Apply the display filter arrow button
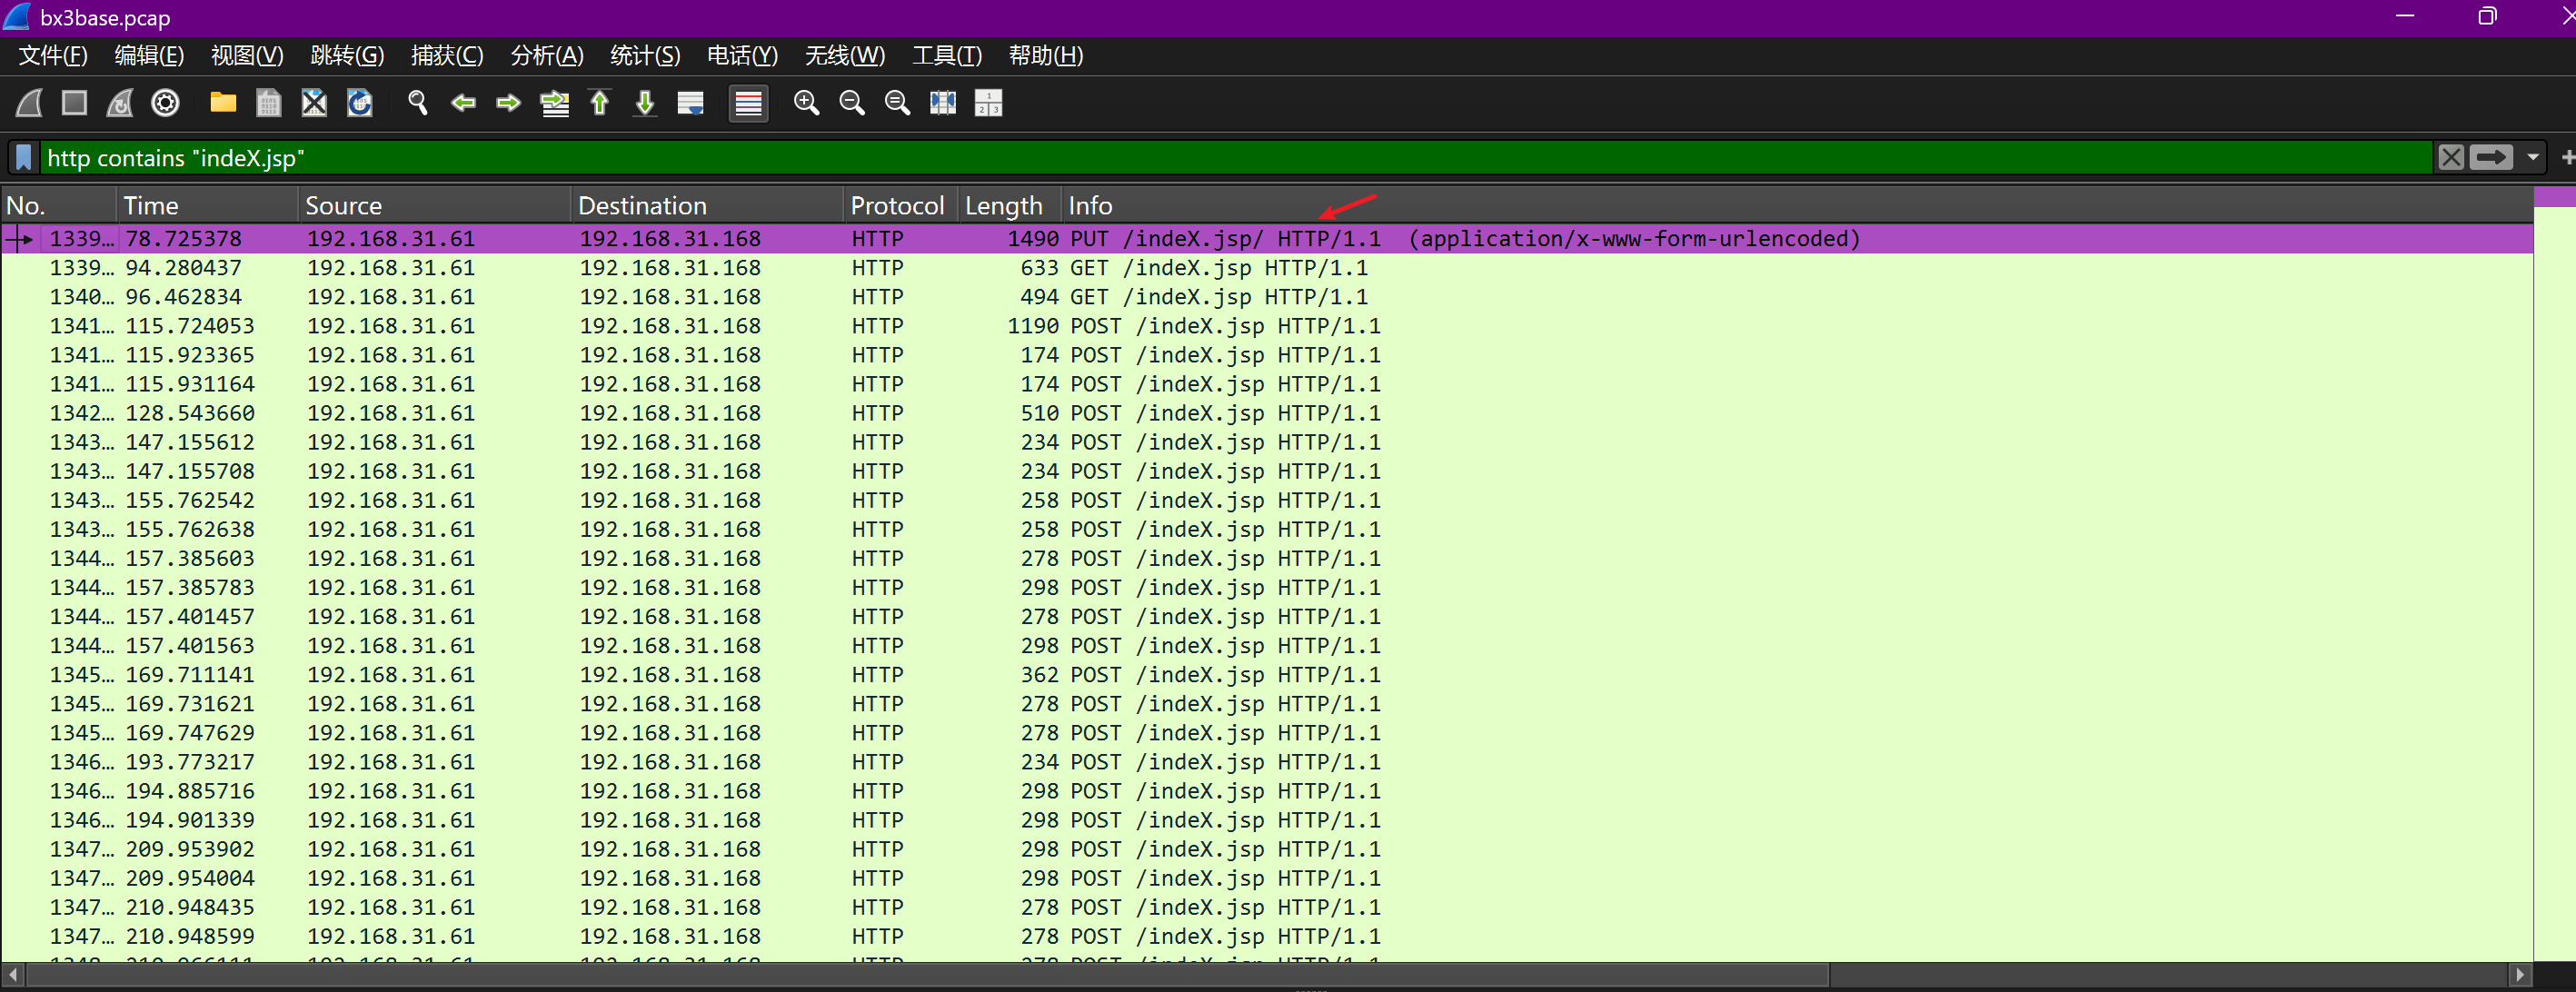 click(x=2490, y=157)
